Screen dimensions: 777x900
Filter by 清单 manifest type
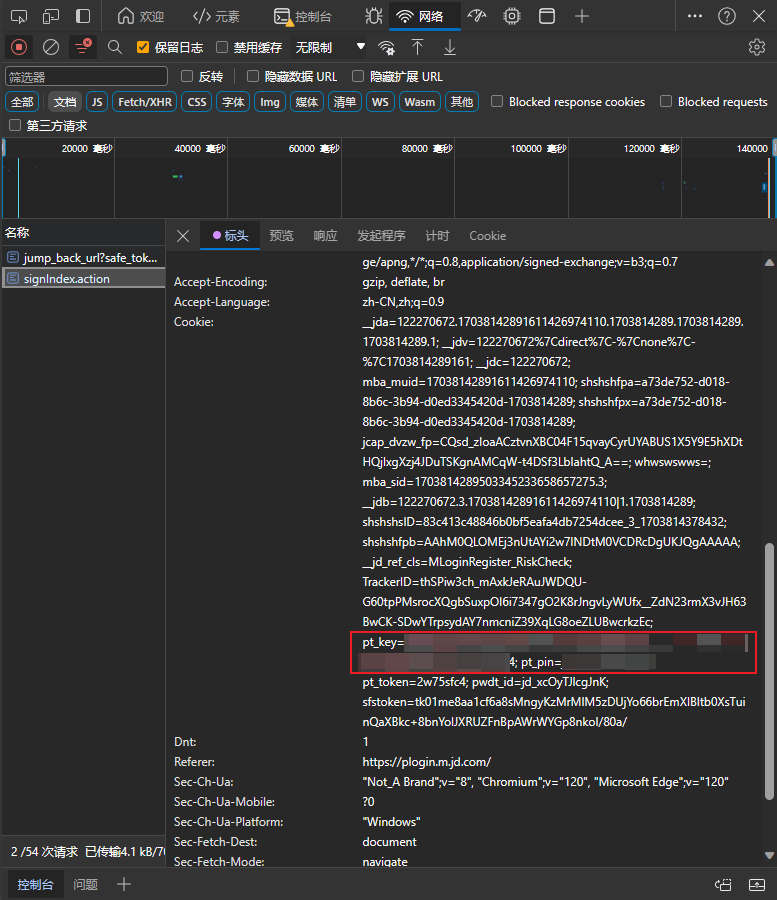tap(345, 102)
